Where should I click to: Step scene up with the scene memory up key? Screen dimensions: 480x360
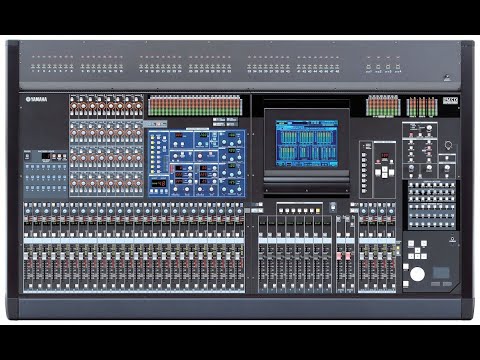coord(385,169)
